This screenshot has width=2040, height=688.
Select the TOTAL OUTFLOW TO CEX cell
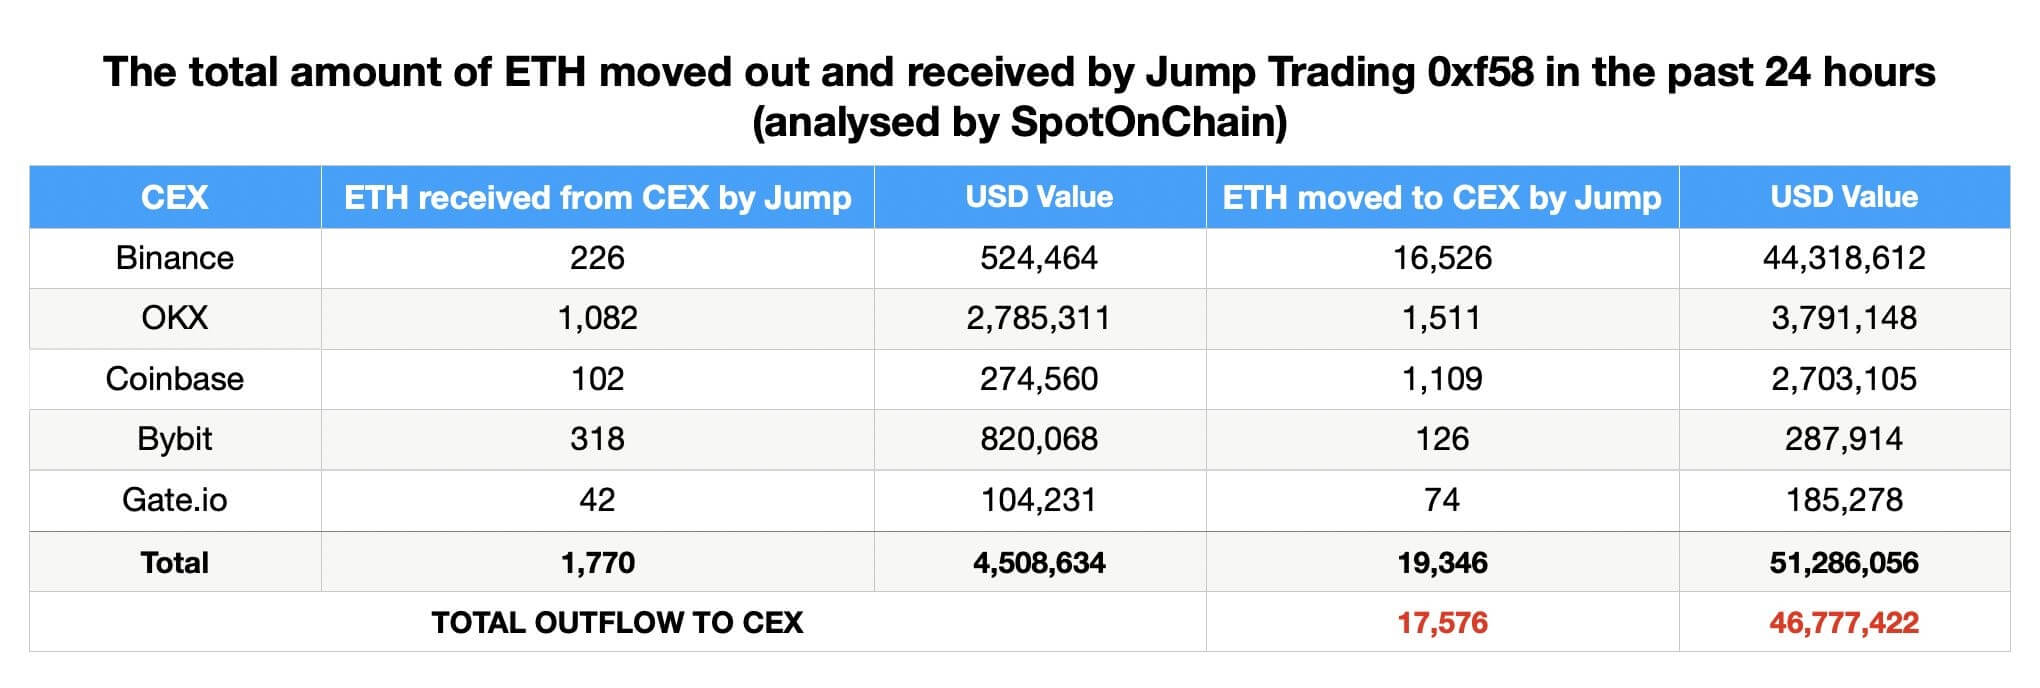point(617,622)
